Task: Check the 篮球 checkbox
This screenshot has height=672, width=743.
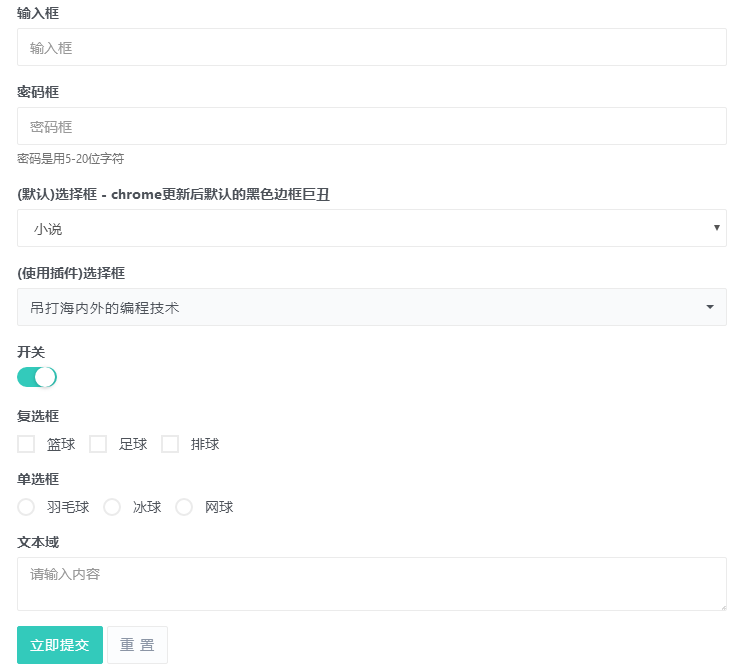Action: point(26,444)
